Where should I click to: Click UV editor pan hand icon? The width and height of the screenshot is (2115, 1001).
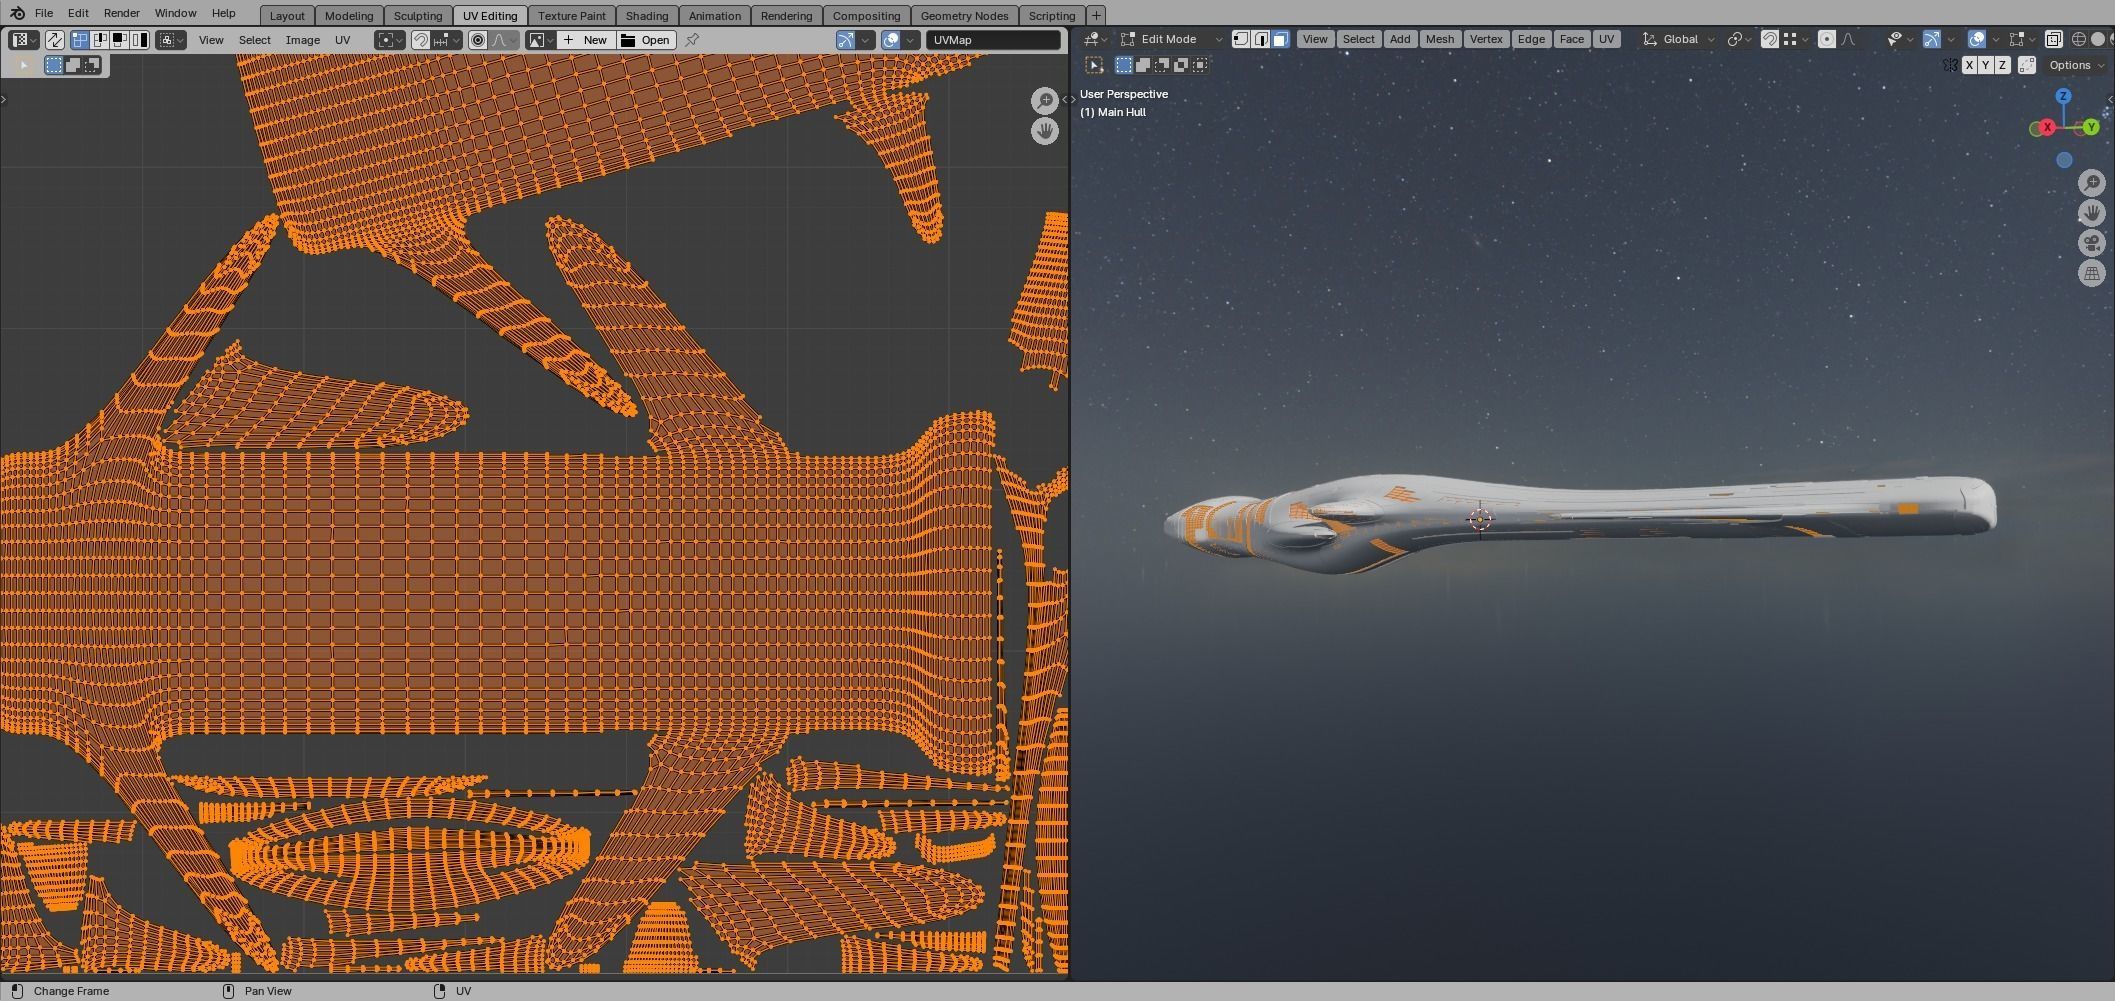(1045, 131)
